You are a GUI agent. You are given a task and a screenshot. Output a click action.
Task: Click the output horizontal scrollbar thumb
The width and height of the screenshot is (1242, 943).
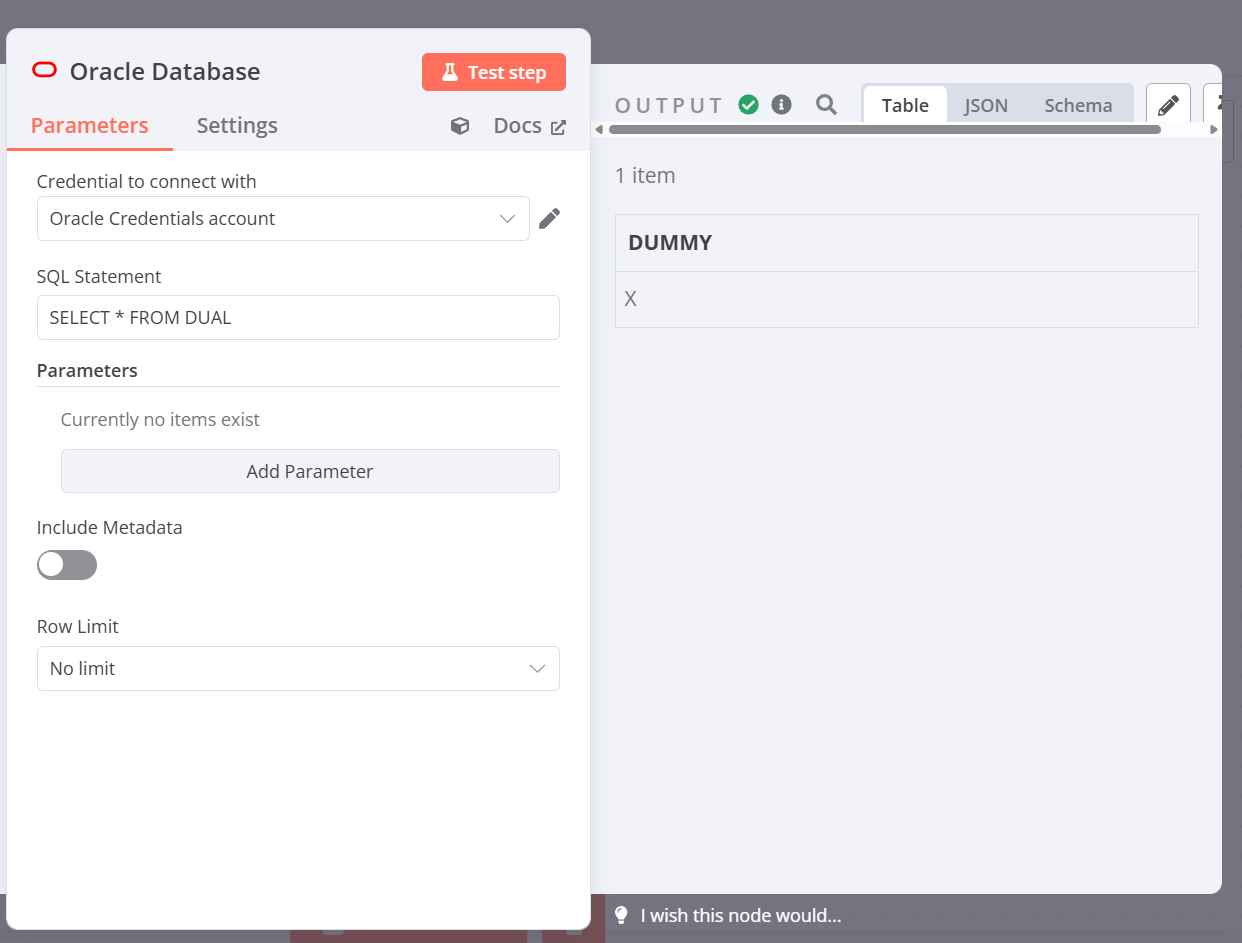[884, 129]
